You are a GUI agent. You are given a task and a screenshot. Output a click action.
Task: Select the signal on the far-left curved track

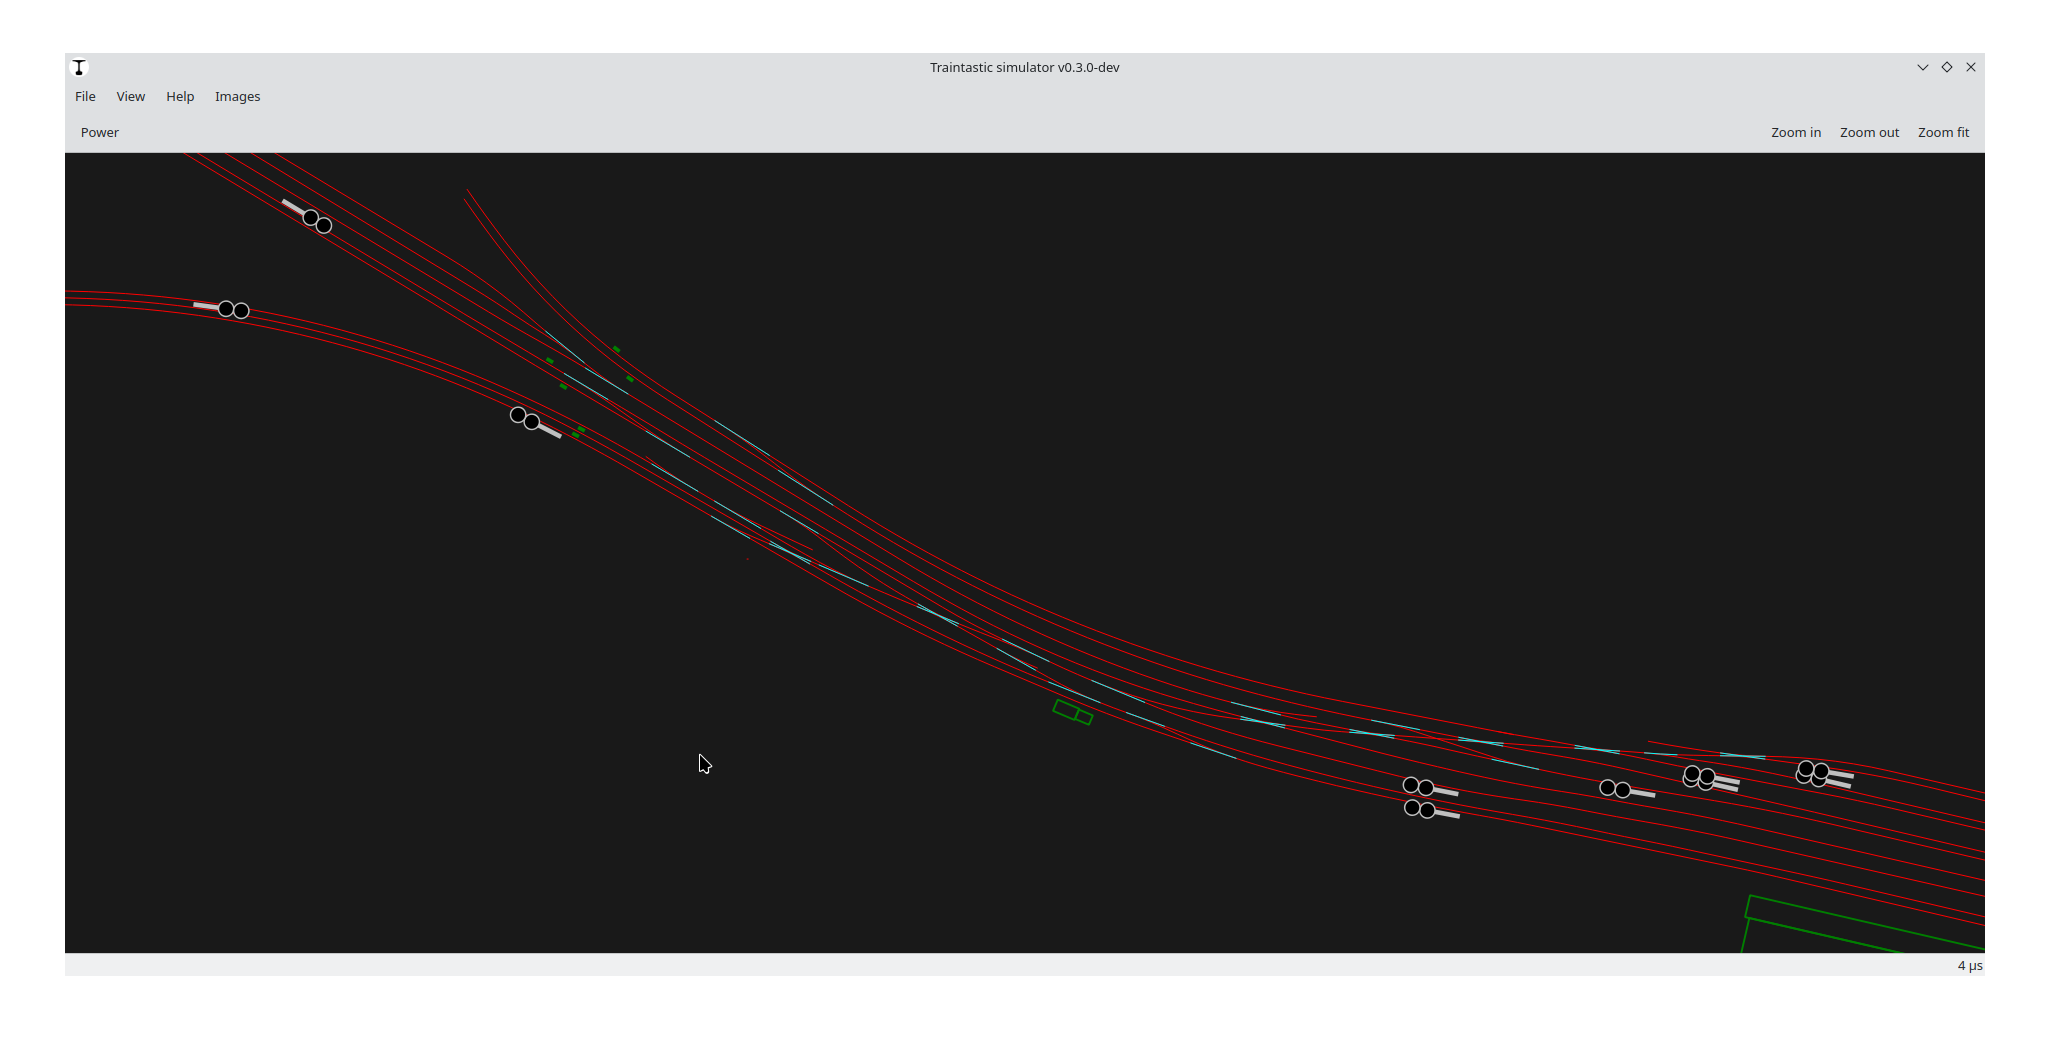pyautogui.click(x=232, y=309)
